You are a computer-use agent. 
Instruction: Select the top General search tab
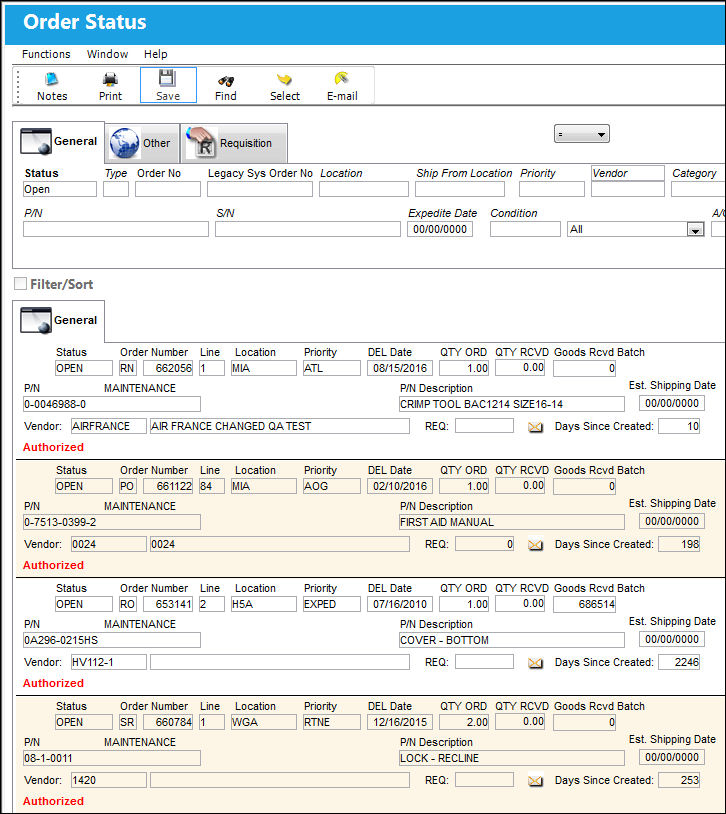(x=59, y=142)
